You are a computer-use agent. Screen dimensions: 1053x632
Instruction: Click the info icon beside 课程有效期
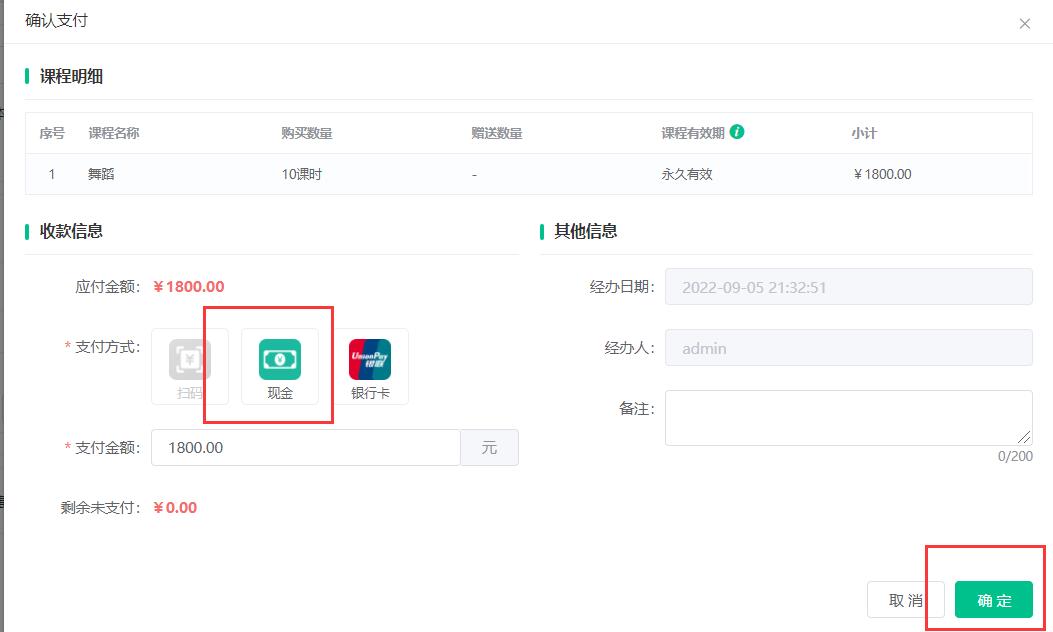(737, 132)
